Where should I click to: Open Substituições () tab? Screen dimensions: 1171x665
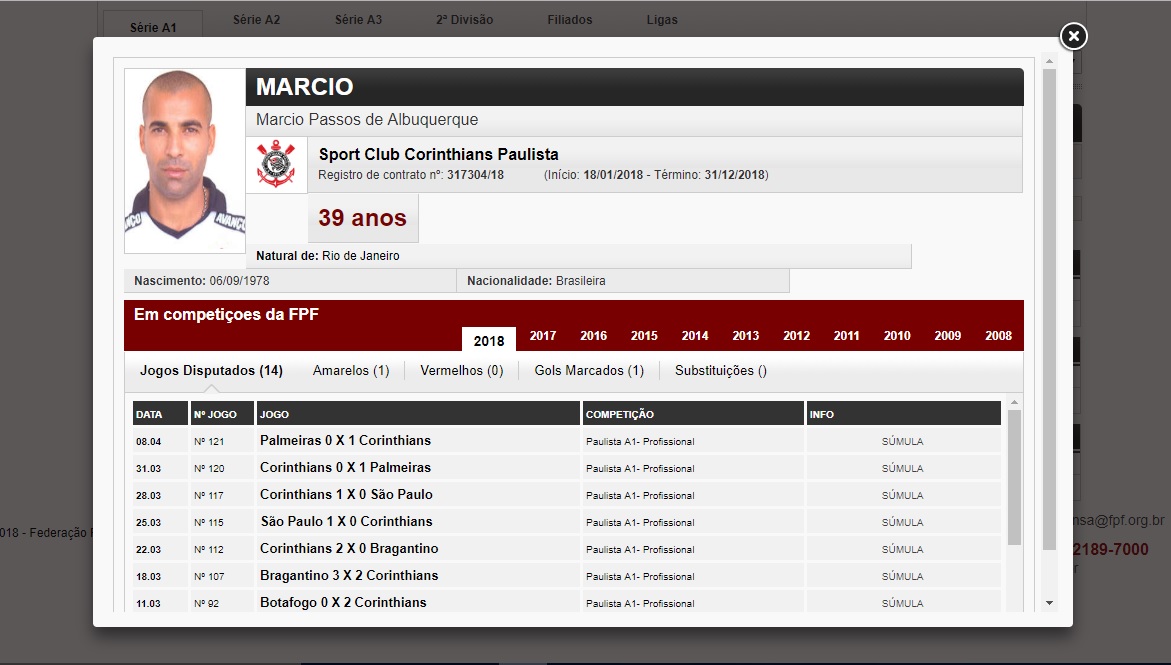coord(721,371)
